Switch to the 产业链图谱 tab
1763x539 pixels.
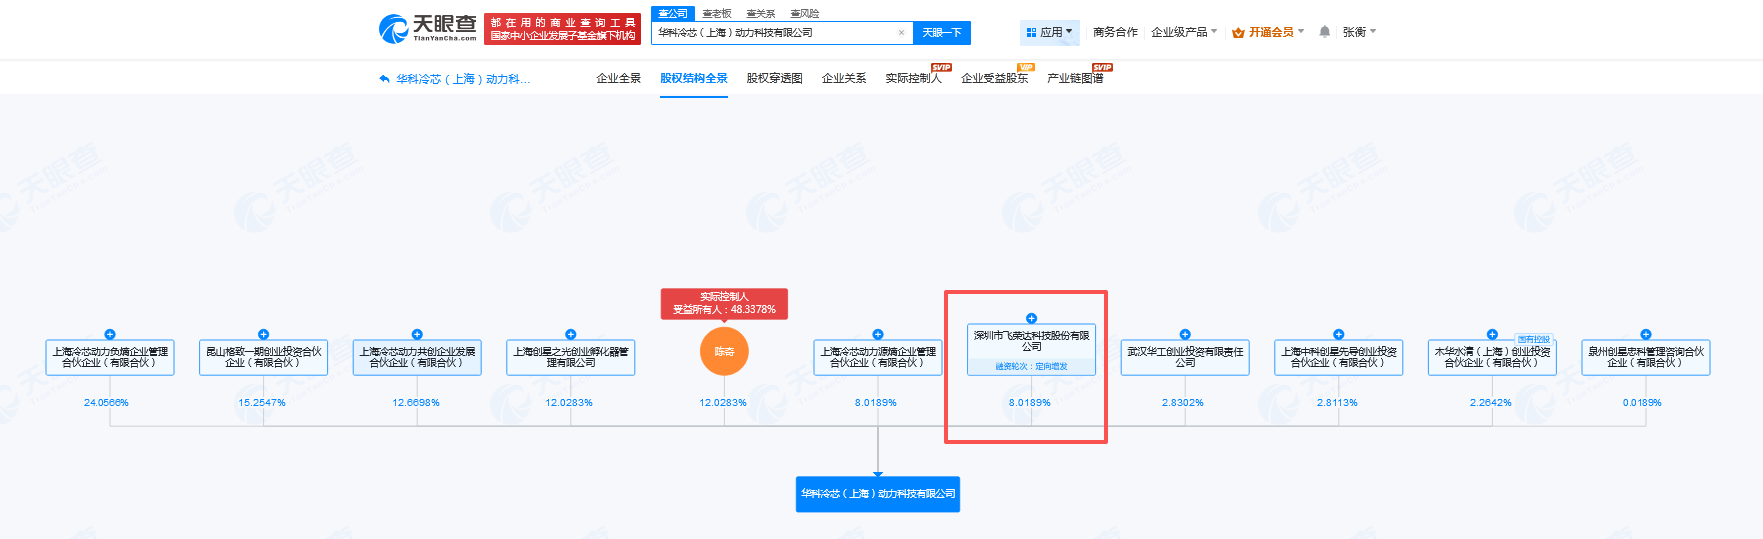[x=1075, y=78]
